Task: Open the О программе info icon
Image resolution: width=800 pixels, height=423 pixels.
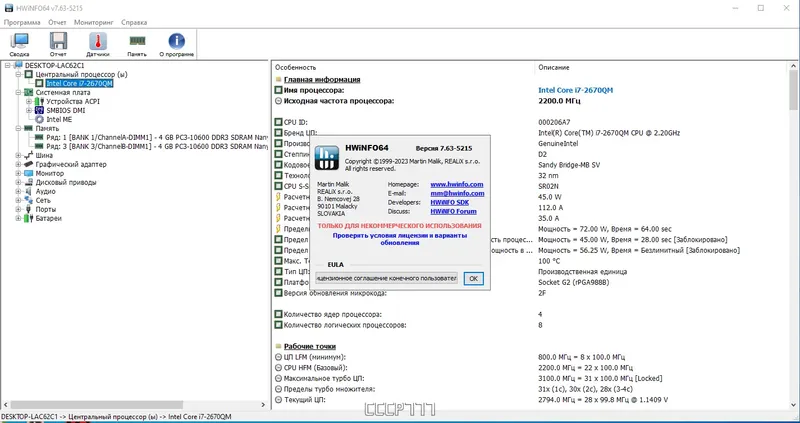Action: (x=177, y=41)
